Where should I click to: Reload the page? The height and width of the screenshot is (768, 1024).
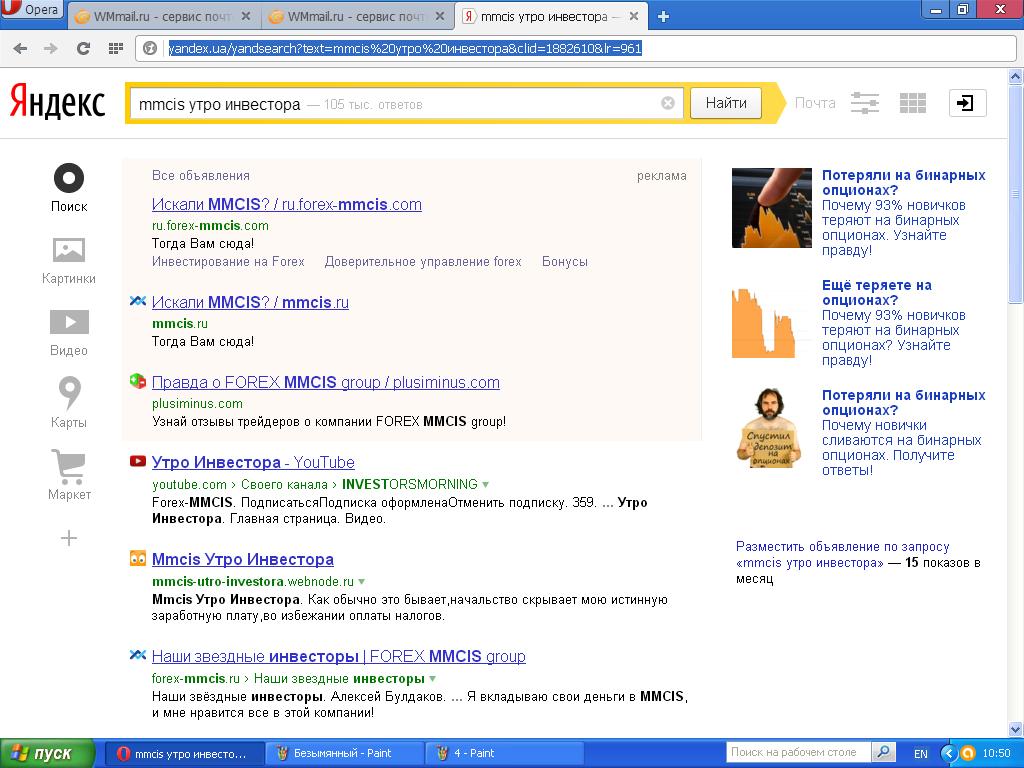pos(83,48)
